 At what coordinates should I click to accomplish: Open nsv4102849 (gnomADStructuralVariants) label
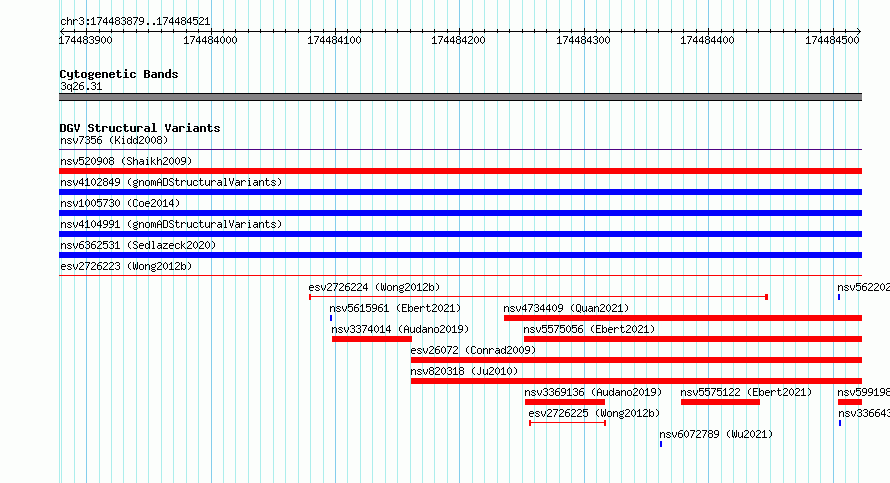171,182
